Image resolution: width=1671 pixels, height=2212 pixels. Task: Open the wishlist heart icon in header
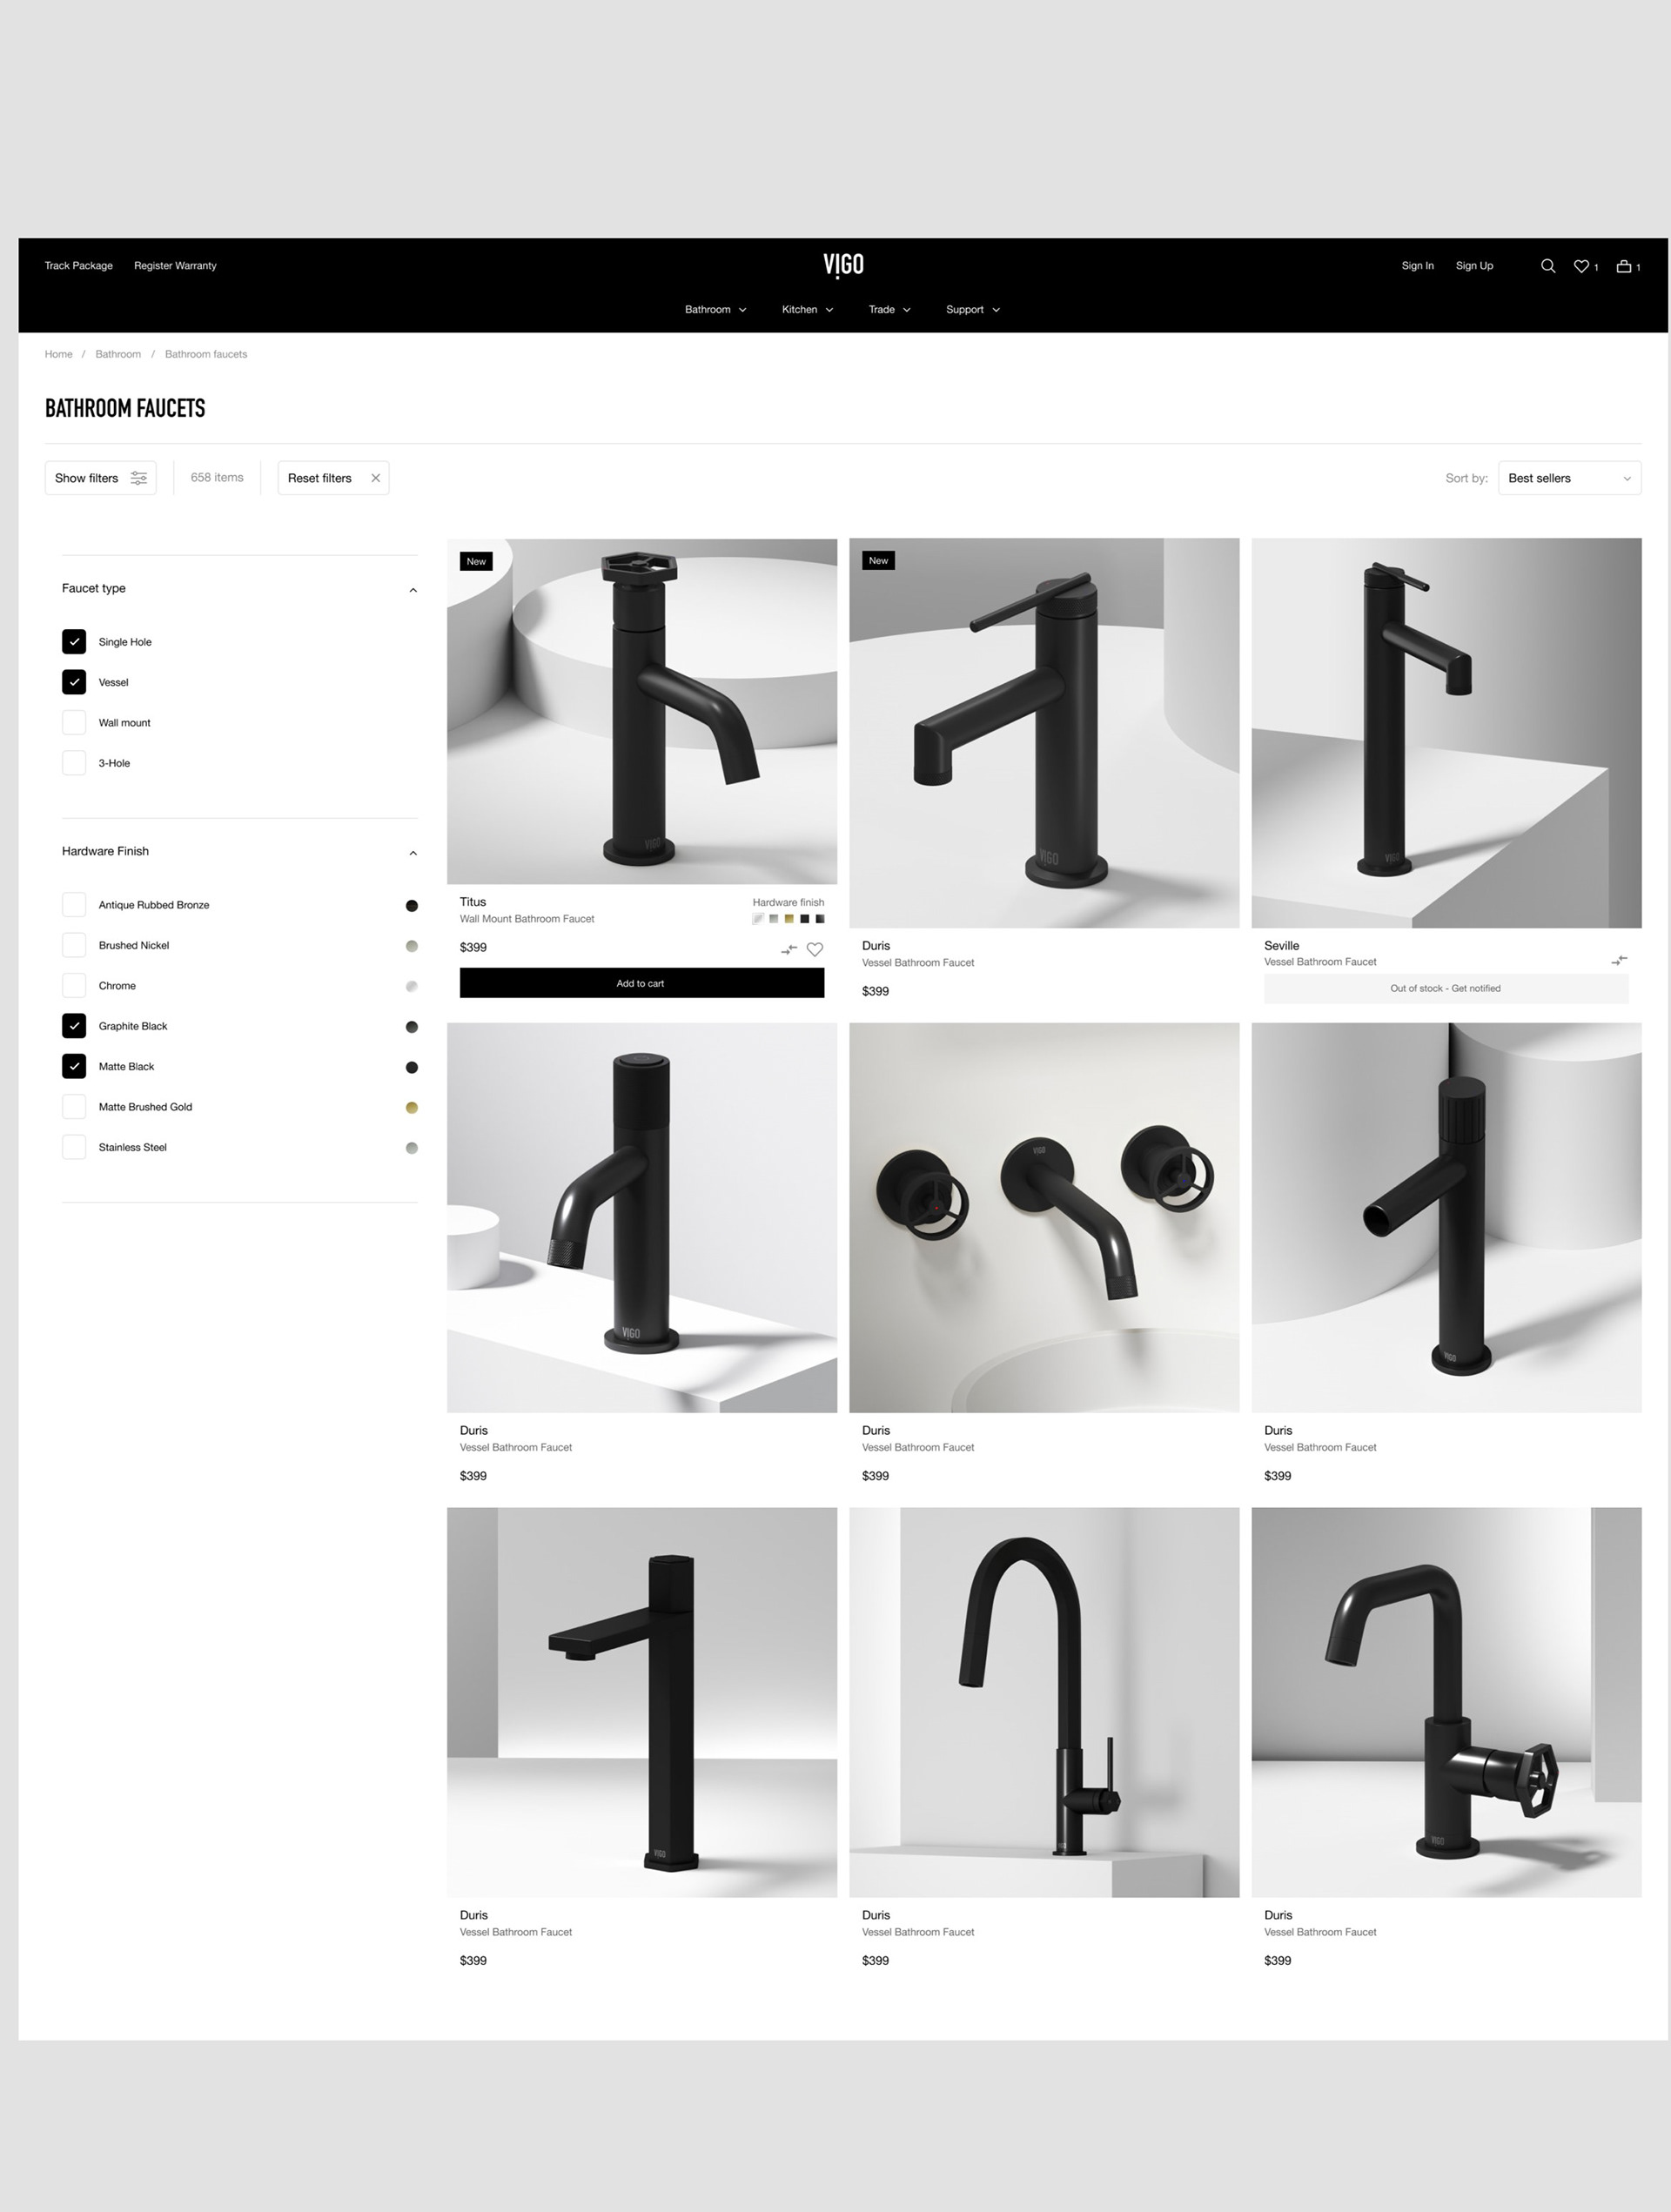pyautogui.click(x=1581, y=266)
